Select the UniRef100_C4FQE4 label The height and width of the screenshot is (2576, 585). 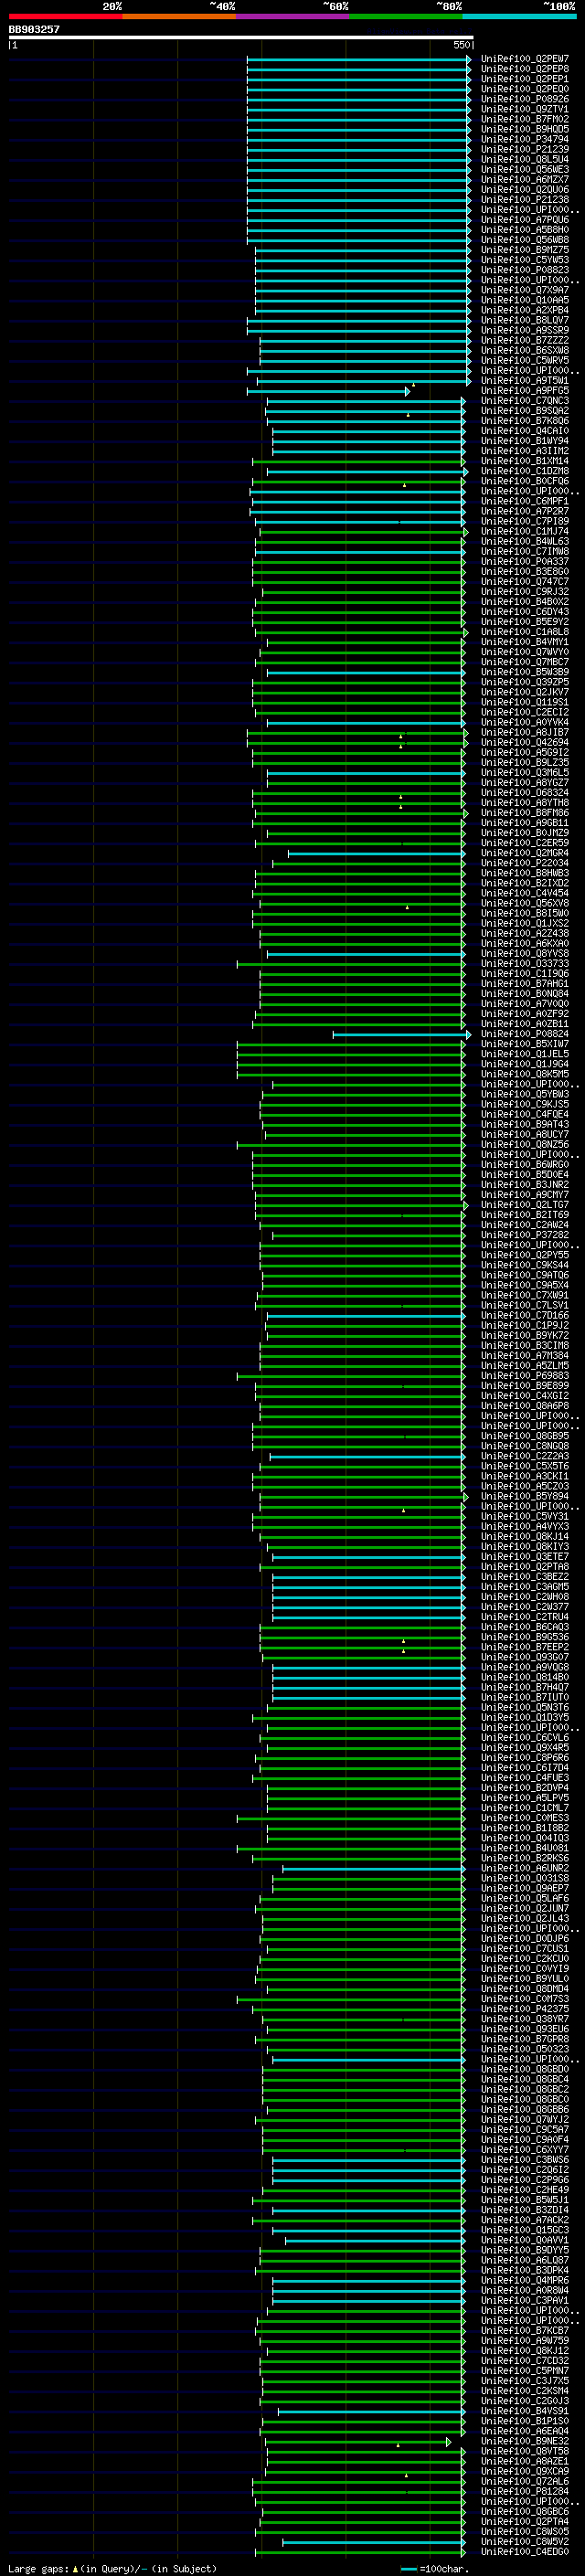tap(524, 1114)
